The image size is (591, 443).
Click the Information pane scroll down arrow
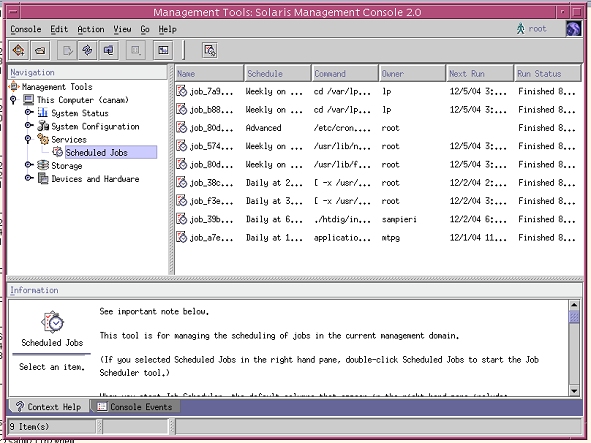(574, 391)
